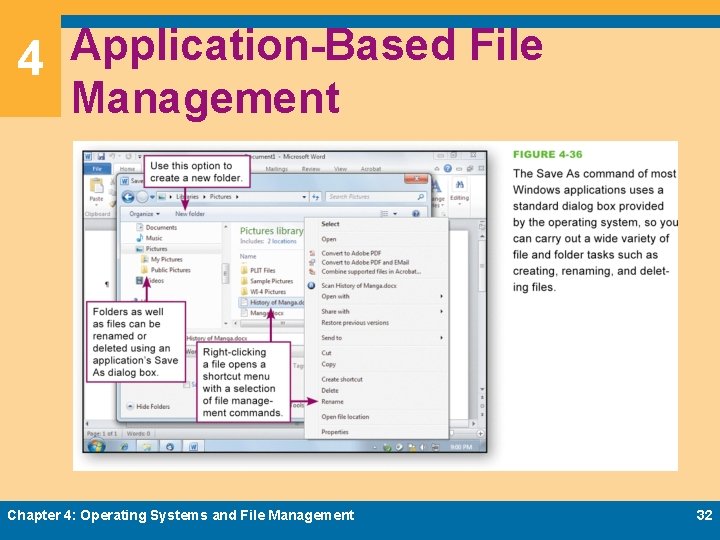Open the help icon in the Save As toolbar
The image size is (720, 540).
[x=416, y=214]
